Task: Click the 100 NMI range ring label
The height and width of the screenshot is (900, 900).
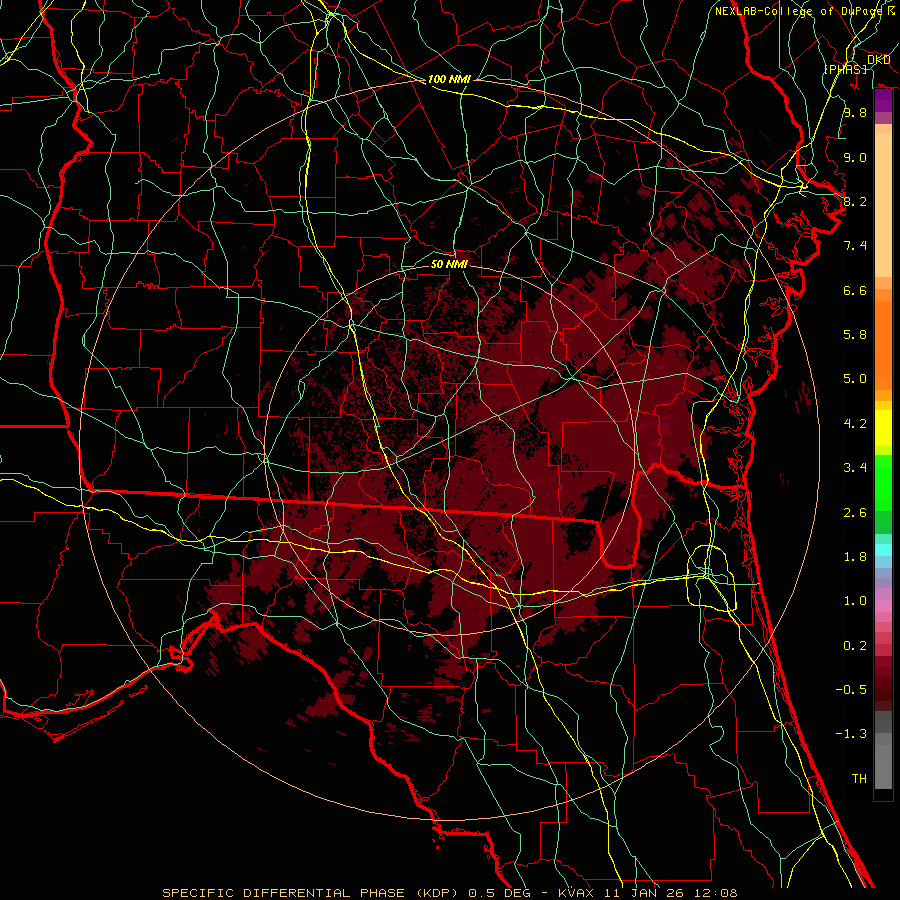Action: click(x=449, y=79)
